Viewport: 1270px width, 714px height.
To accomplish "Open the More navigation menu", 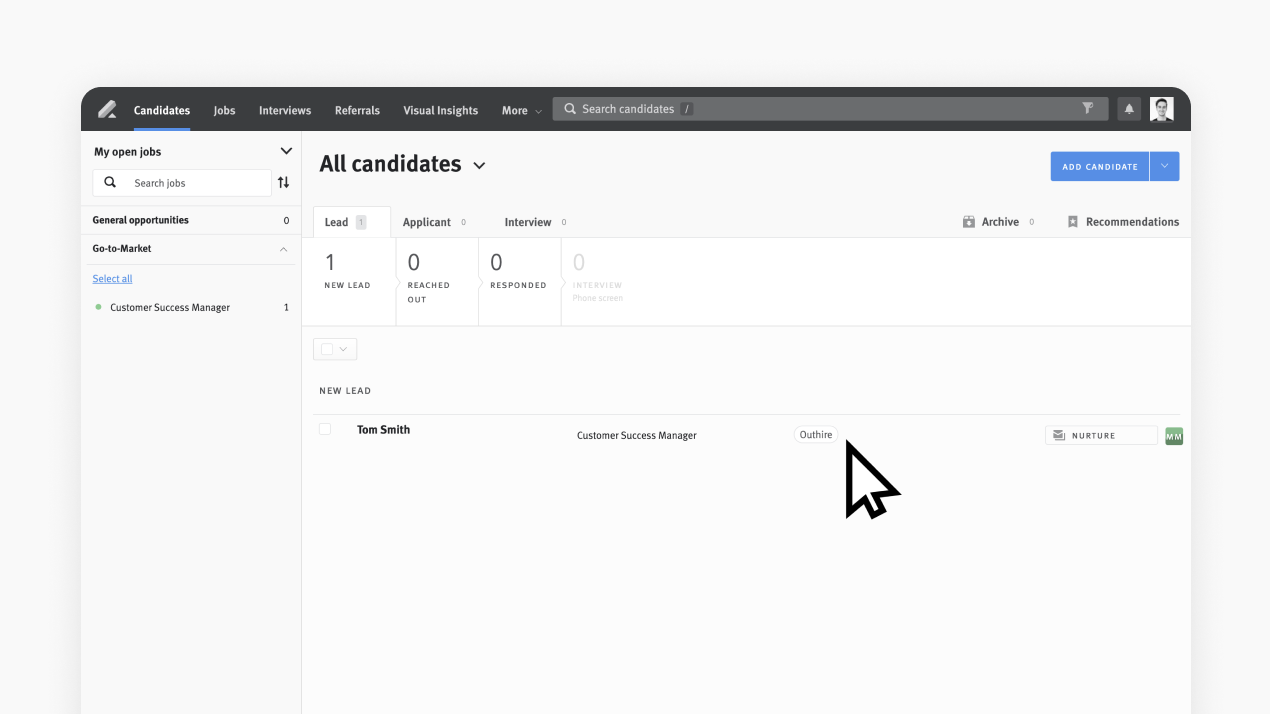I will coord(521,111).
